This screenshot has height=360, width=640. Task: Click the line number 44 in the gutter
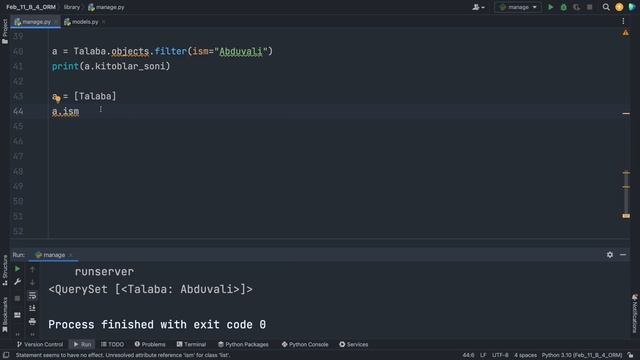(x=18, y=111)
